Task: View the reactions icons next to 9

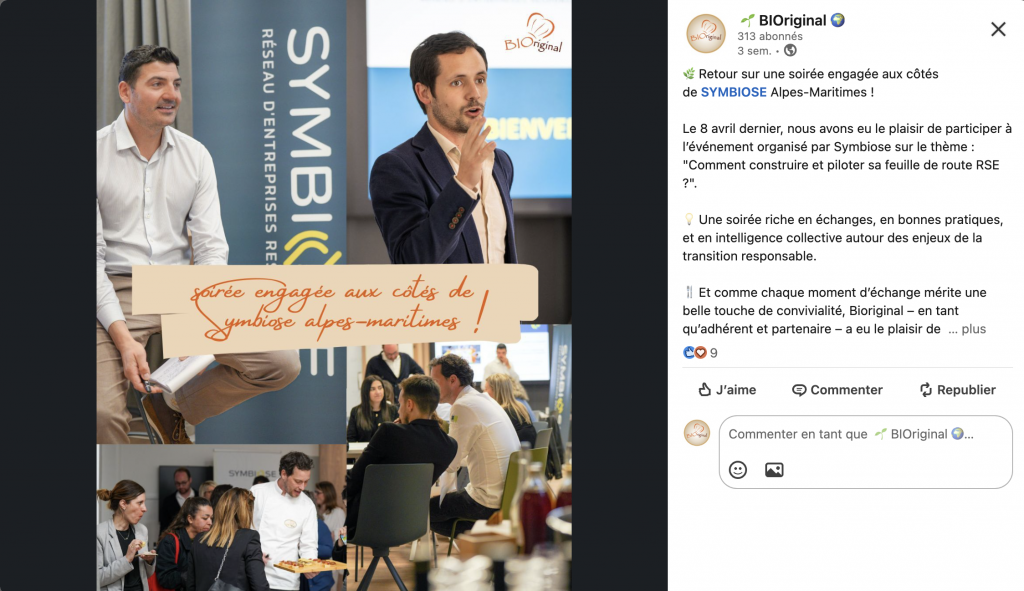Action: pos(694,353)
